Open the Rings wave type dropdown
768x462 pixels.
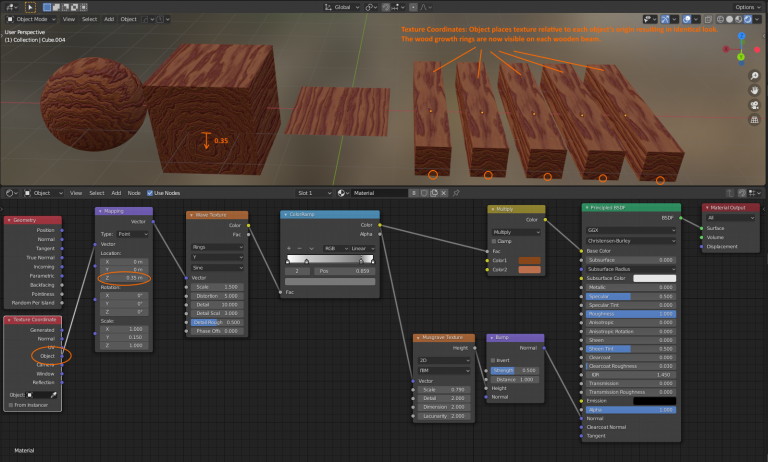click(215, 247)
